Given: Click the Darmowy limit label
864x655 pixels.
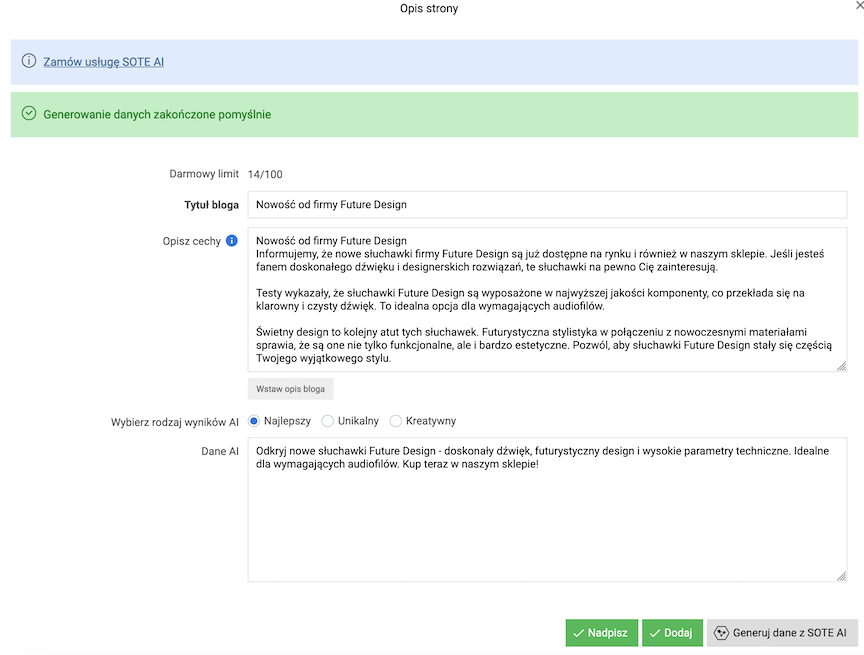Looking at the screenshot, I should 204,174.
